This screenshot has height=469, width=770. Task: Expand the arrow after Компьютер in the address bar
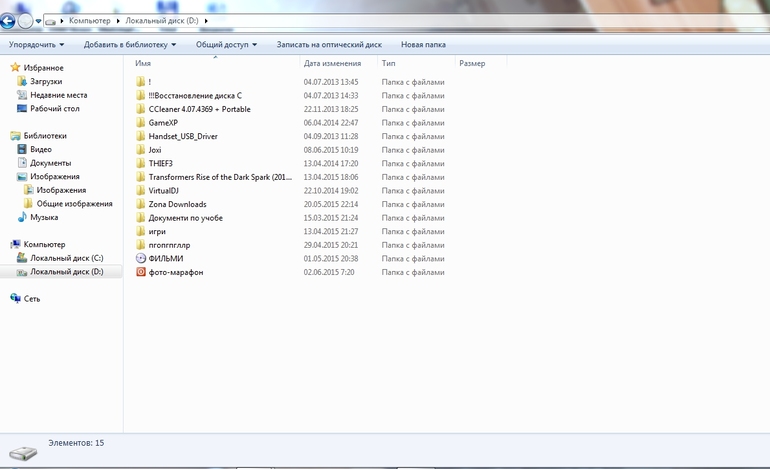(x=118, y=21)
